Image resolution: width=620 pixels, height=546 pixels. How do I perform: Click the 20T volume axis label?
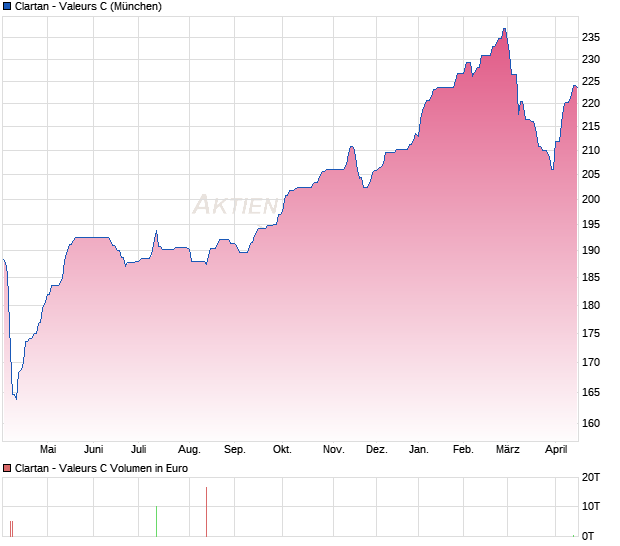591,478
